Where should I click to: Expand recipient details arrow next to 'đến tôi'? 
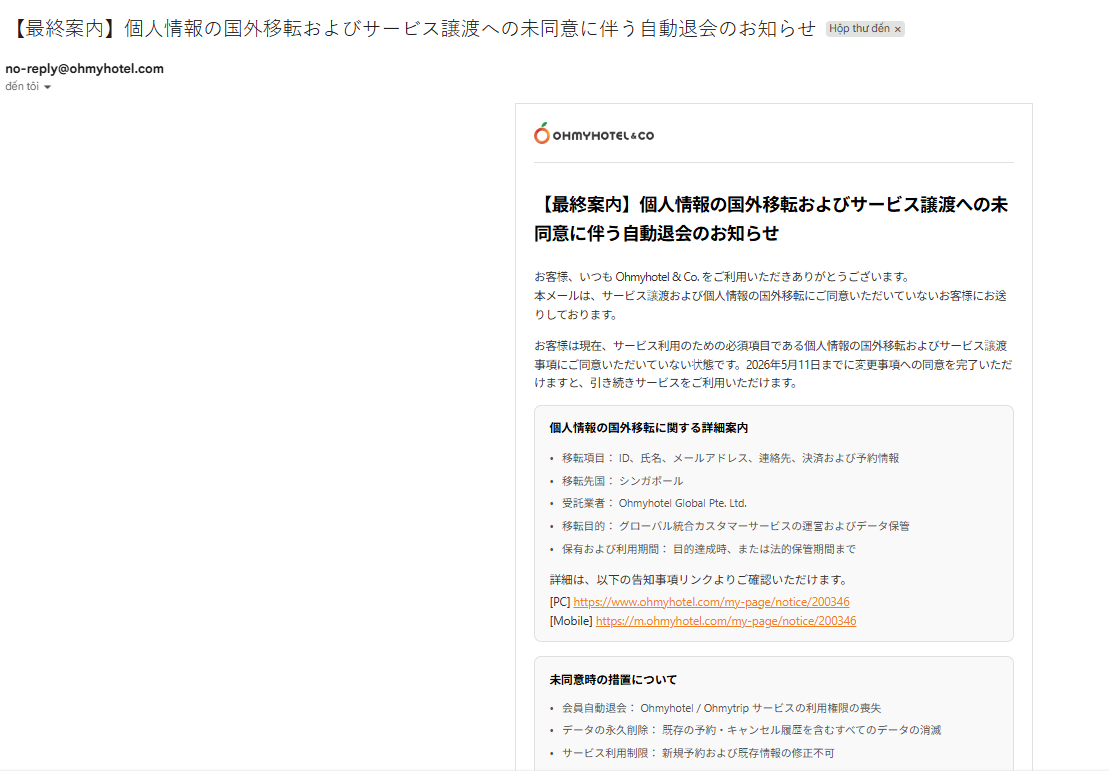[47, 87]
